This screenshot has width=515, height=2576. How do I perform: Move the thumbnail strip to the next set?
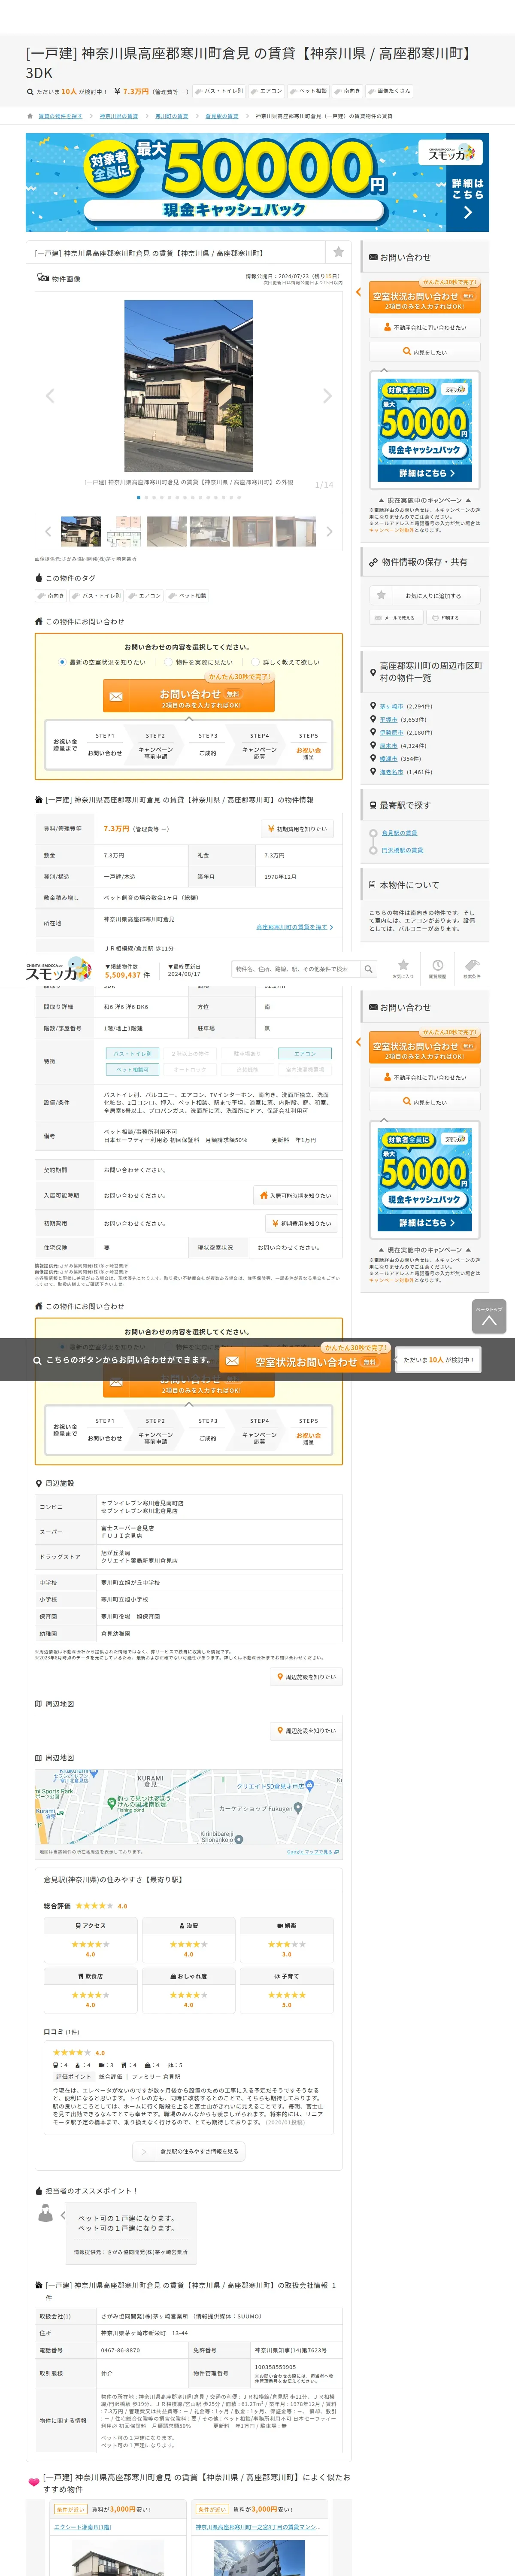(x=329, y=531)
